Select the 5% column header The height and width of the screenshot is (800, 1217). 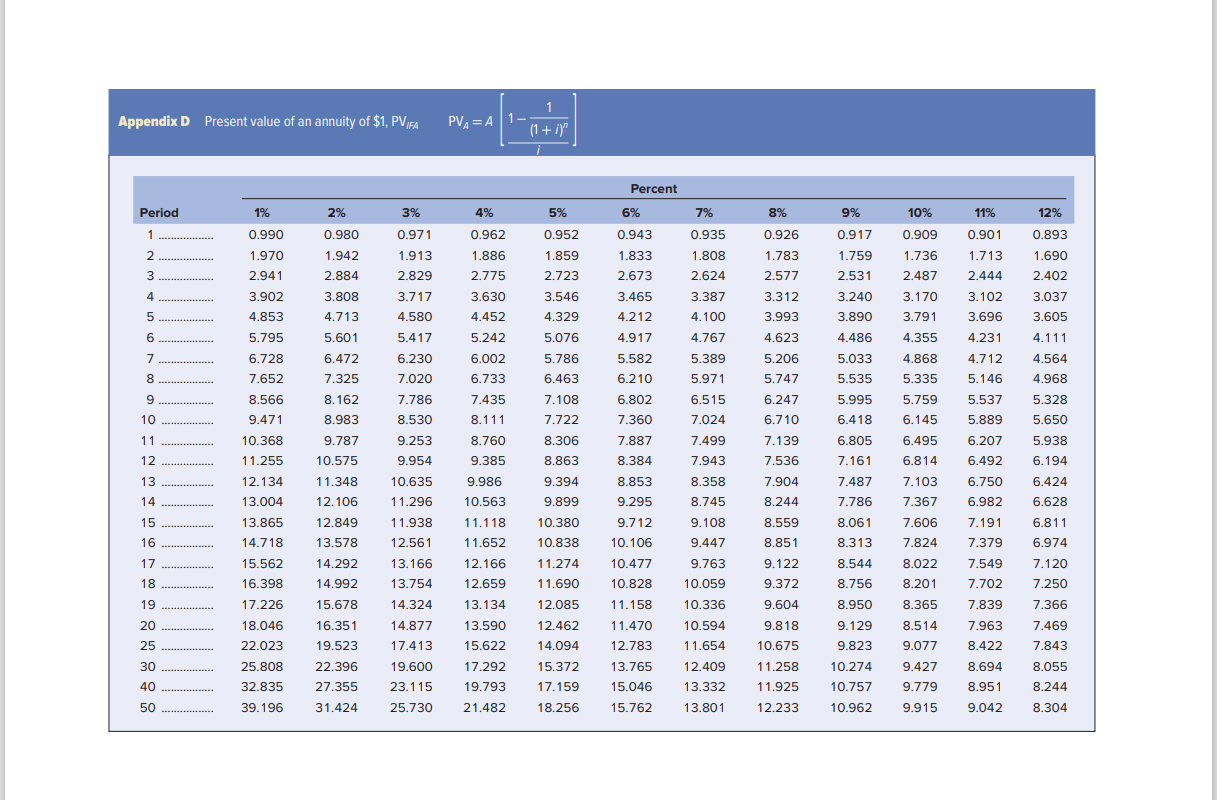pyautogui.click(x=558, y=213)
